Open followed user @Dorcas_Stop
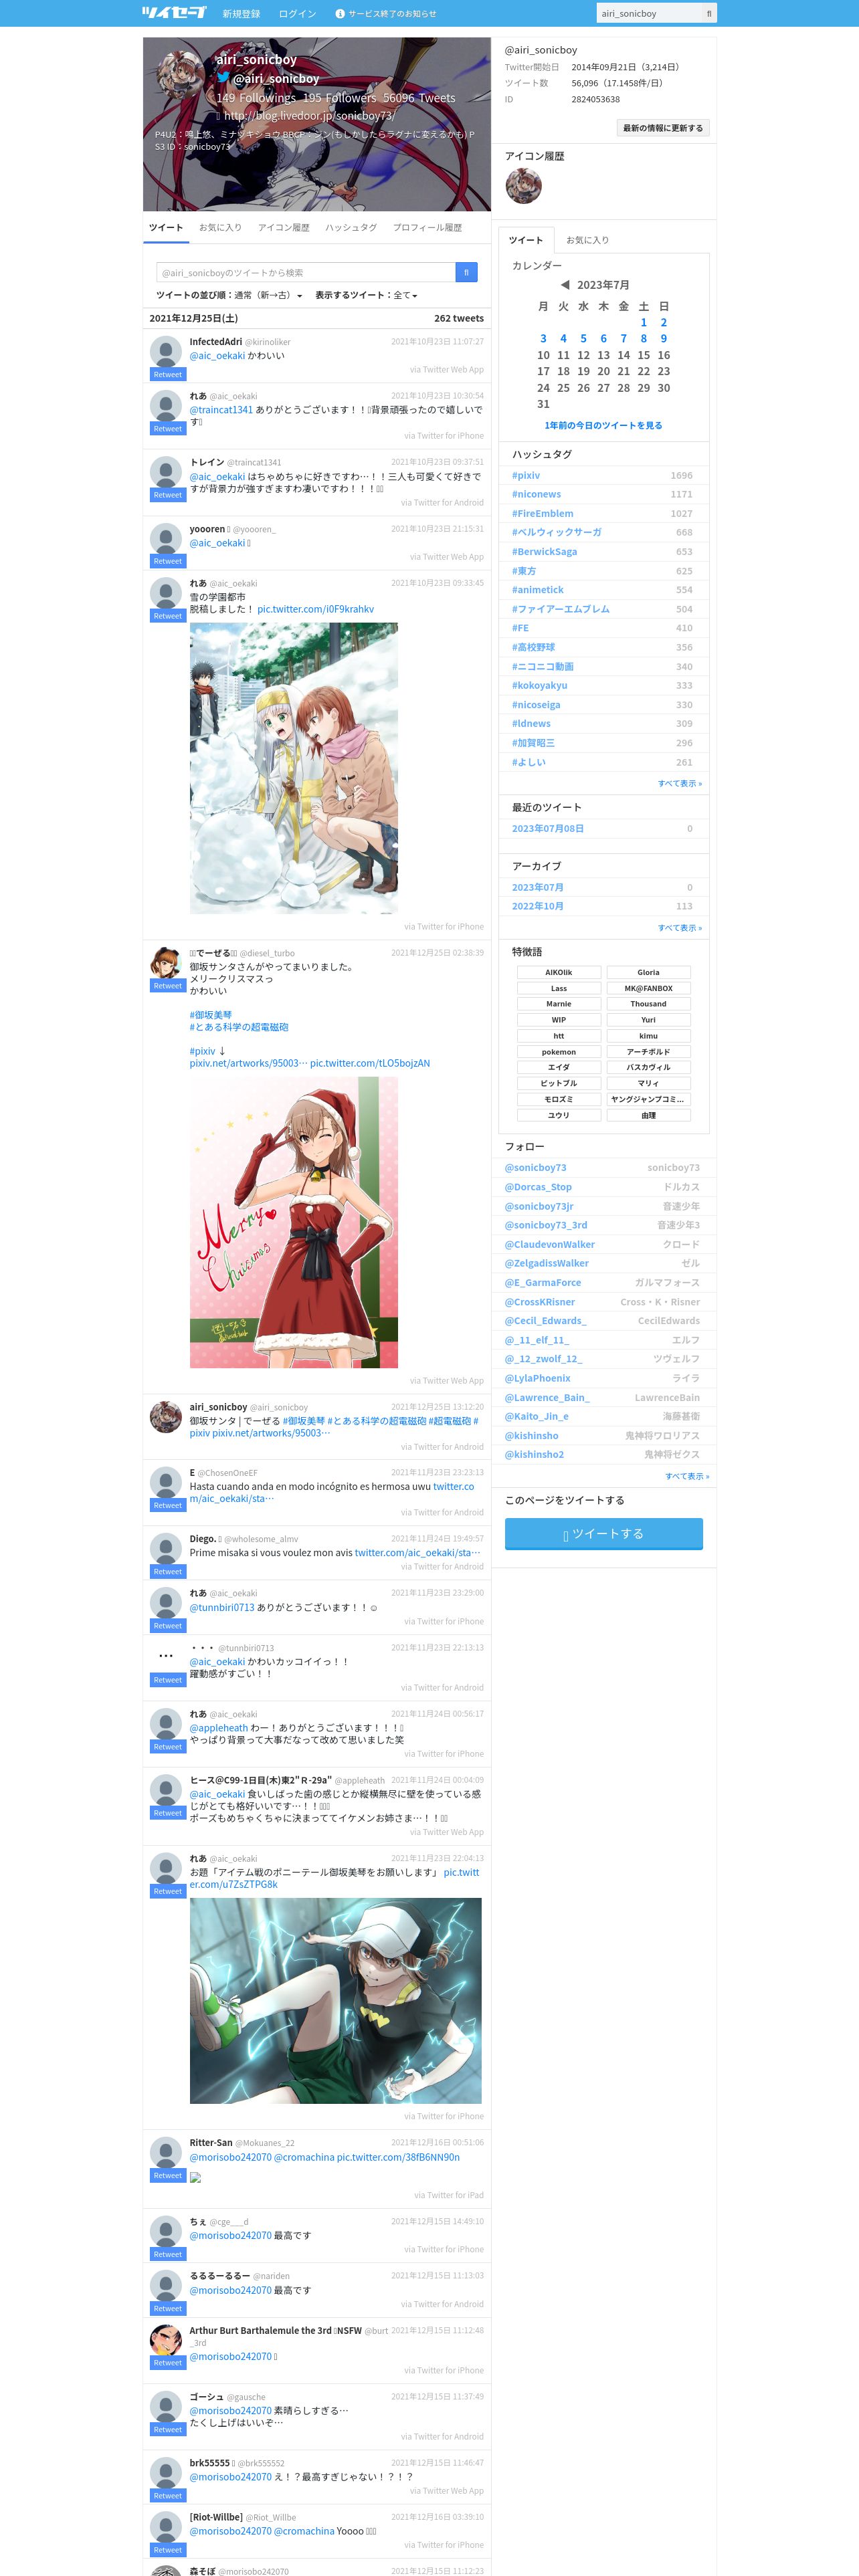This screenshot has width=859, height=2576. click(x=538, y=1187)
